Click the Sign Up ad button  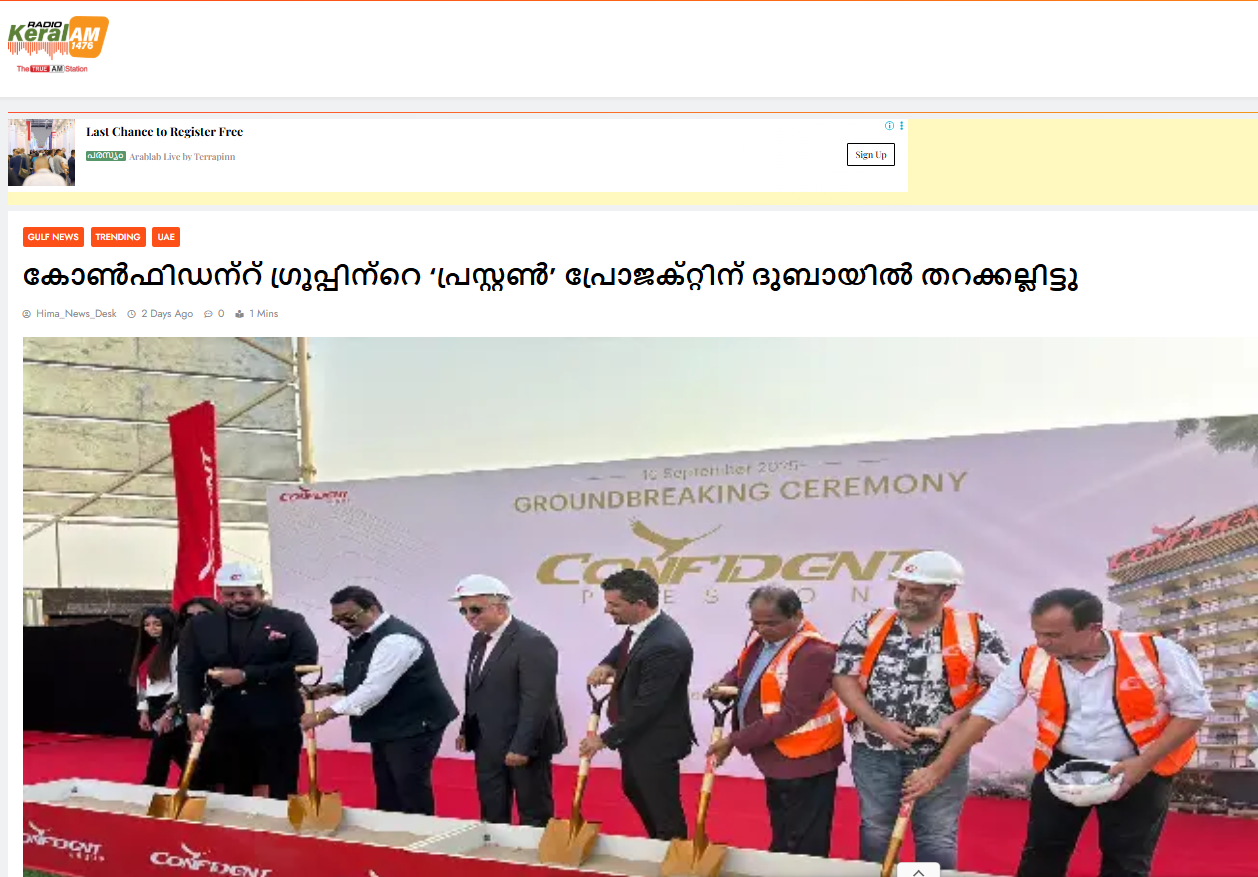click(x=871, y=155)
